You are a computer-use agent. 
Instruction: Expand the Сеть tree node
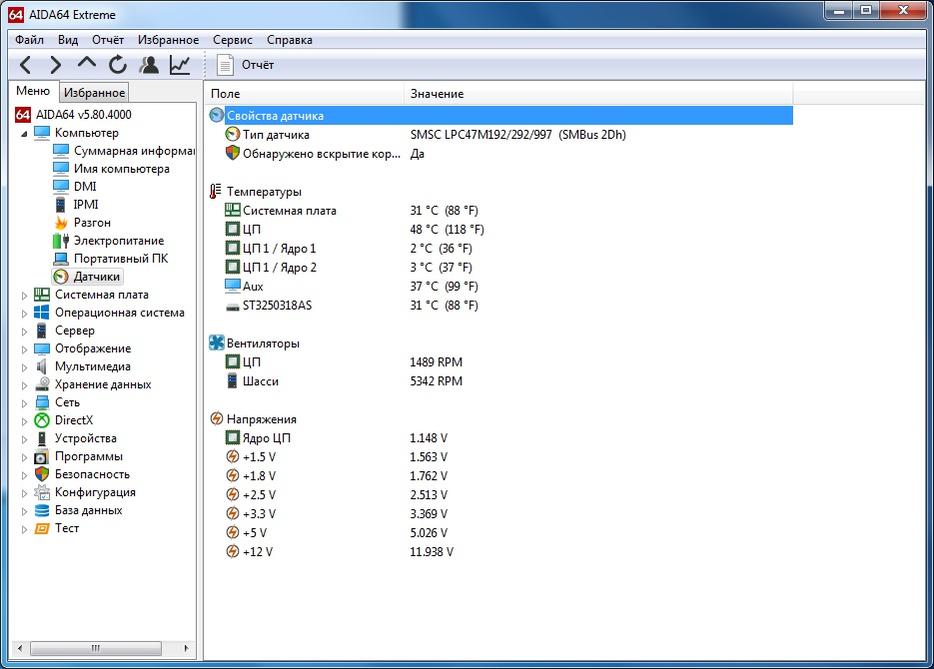coord(24,403)
